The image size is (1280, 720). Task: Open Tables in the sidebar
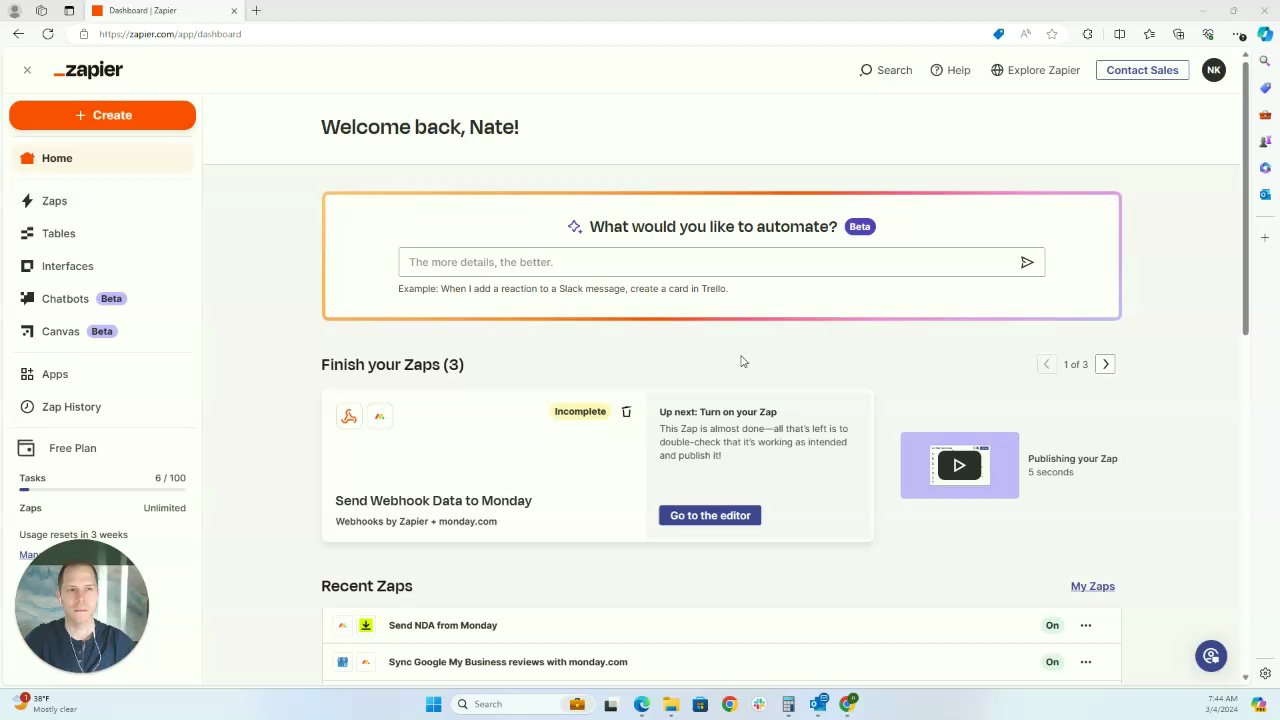(58, 233)
